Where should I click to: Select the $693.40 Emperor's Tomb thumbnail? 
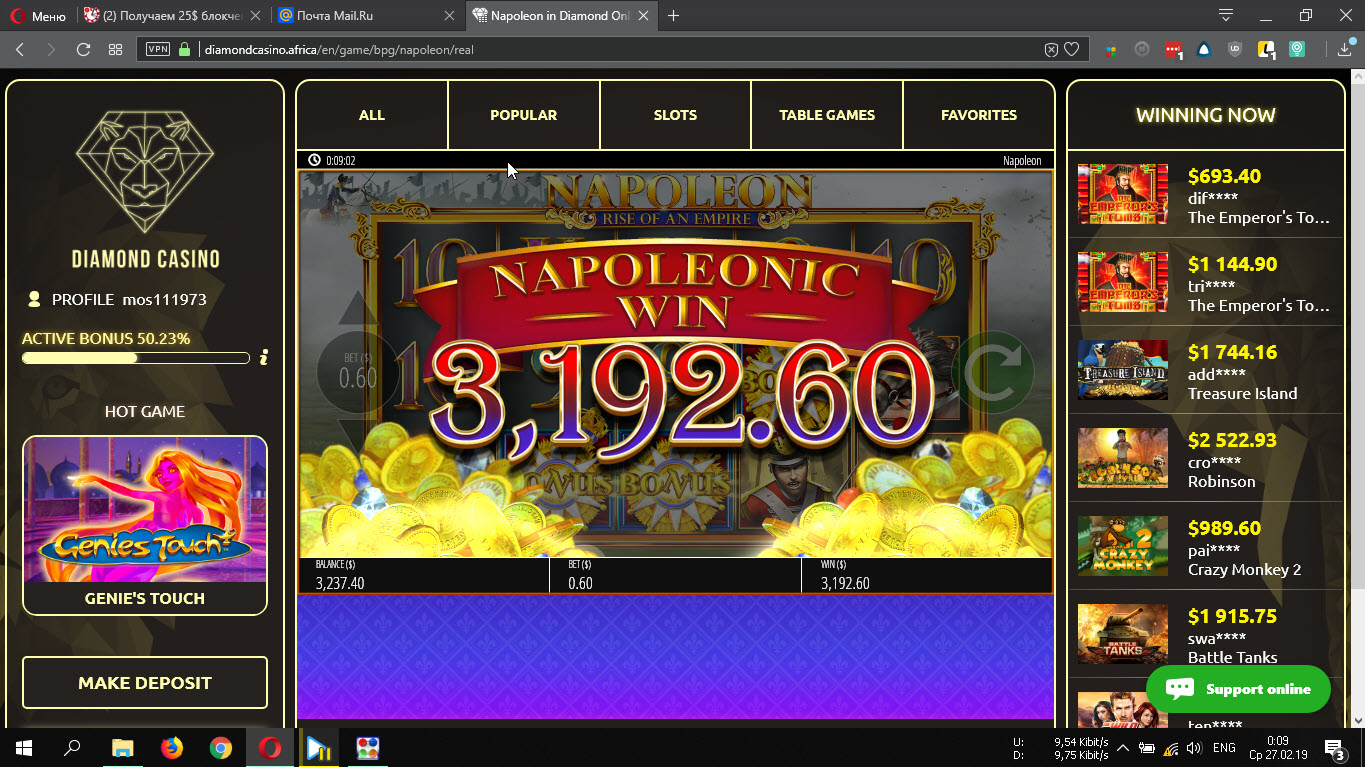click(x=1123, y=194)
